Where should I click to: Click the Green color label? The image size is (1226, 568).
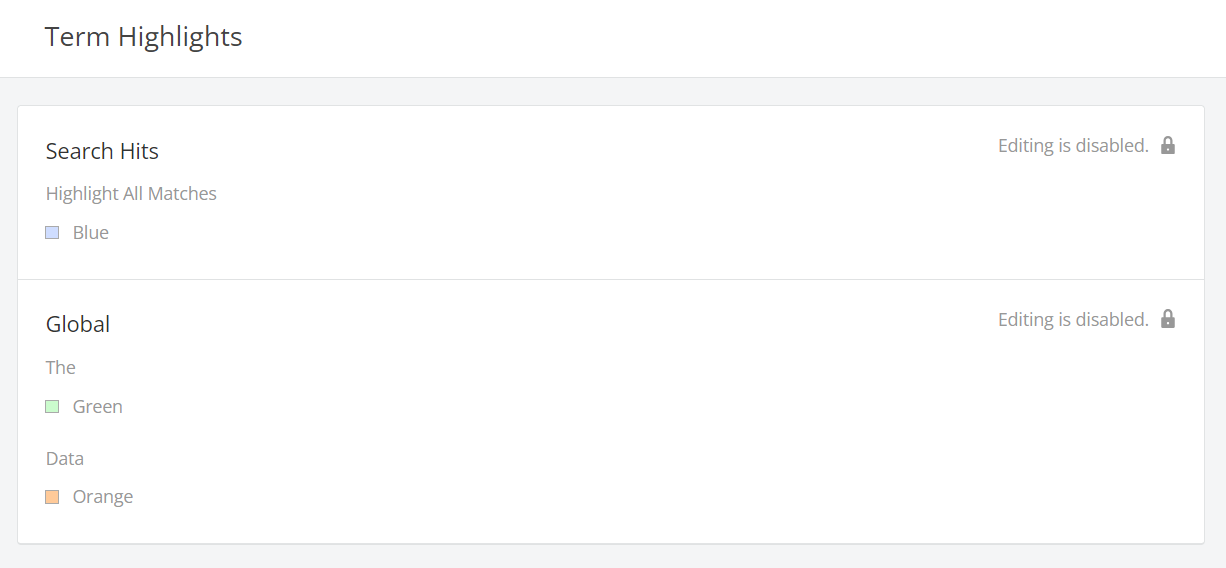(x=98, y=406)
